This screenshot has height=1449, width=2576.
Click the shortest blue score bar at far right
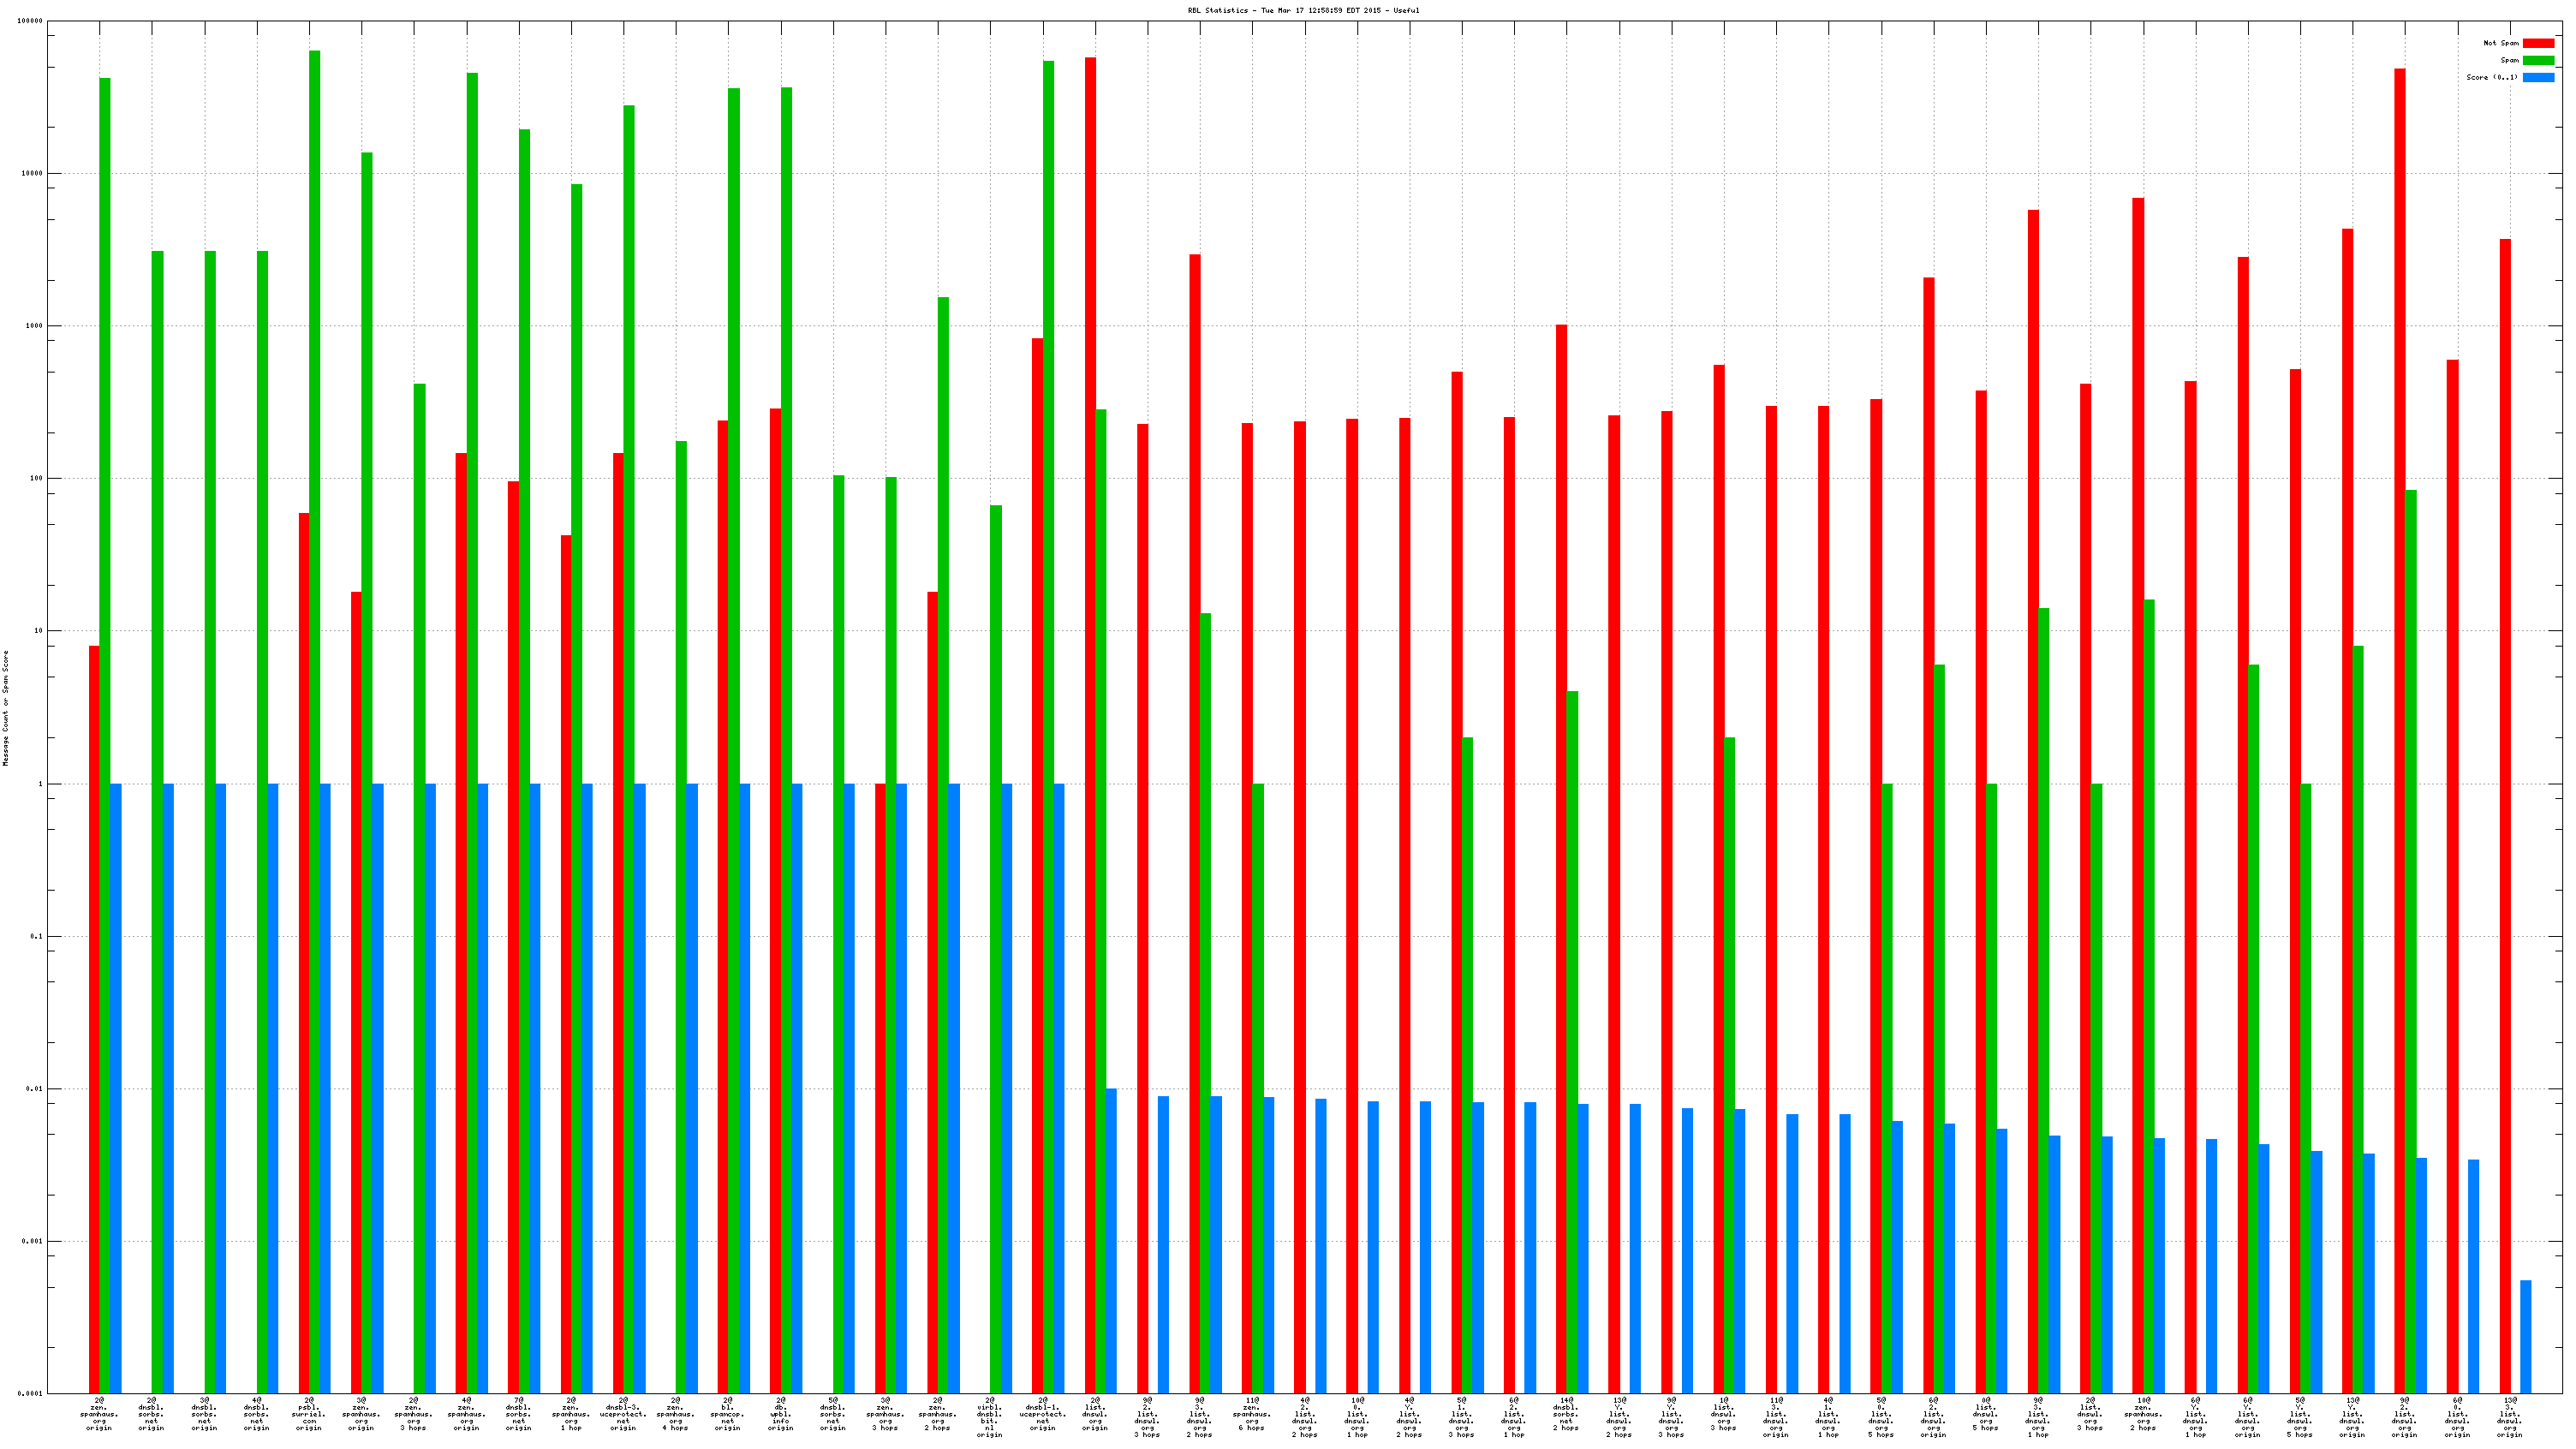pyautogui.click(x=2525, y=1336)
